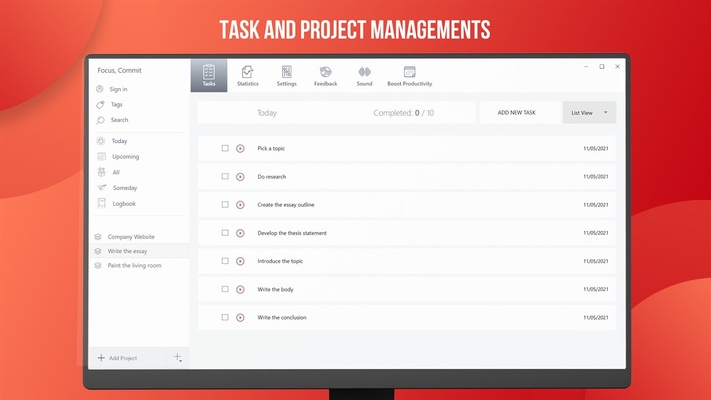Open the Tasks tab
The image size is (711, 400).
pos(209,75)
